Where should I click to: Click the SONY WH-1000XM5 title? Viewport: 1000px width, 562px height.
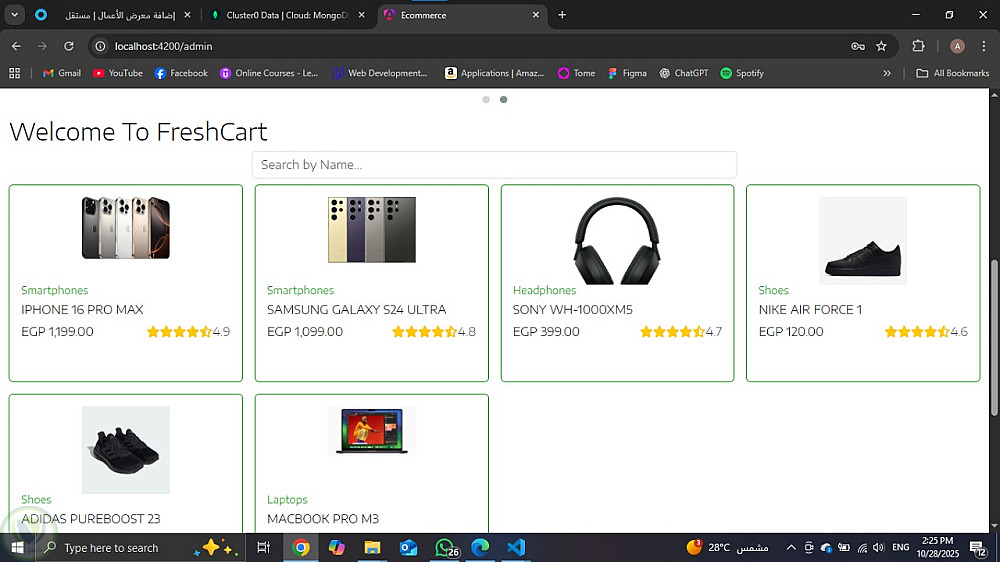(x=573, y=310)
